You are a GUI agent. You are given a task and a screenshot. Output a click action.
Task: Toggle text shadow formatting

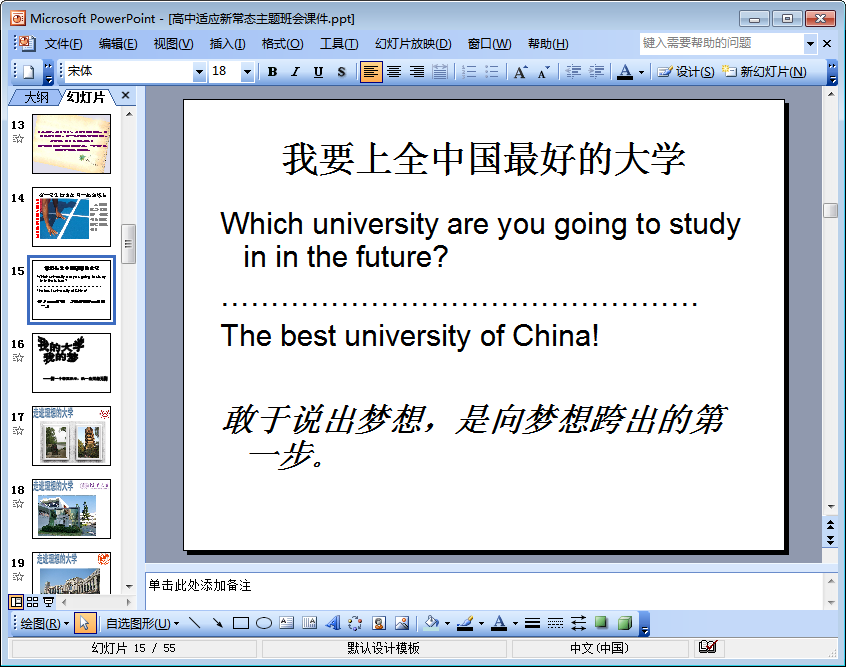point(341,72)
